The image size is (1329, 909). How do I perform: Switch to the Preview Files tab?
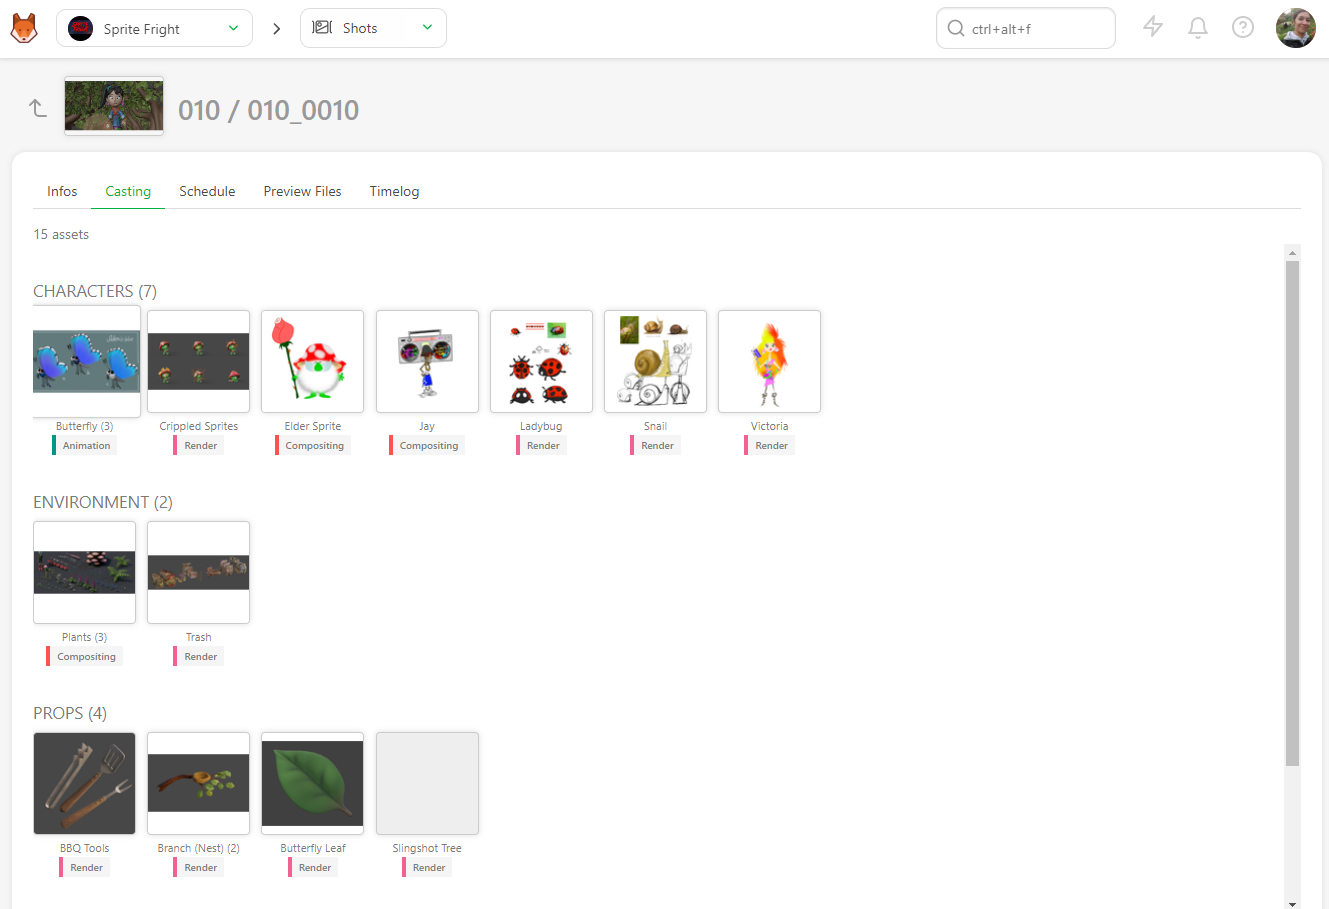[302, 191]
